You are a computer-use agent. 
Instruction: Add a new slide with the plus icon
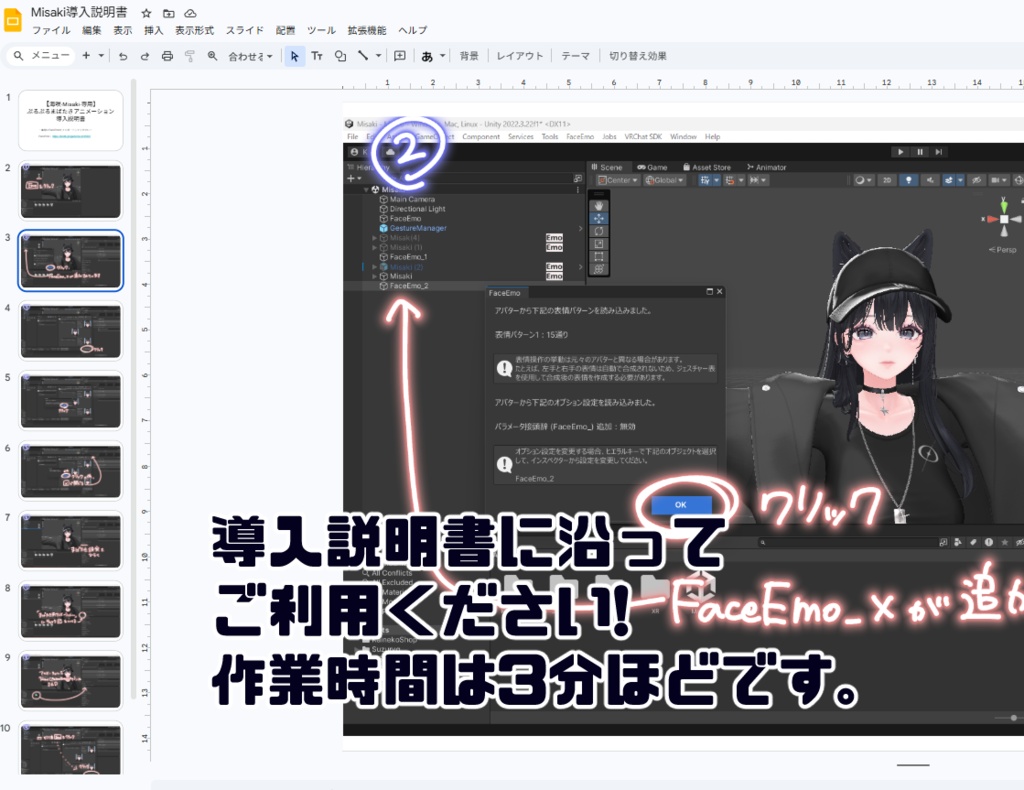pyautogui.click(x=86, y=55)
